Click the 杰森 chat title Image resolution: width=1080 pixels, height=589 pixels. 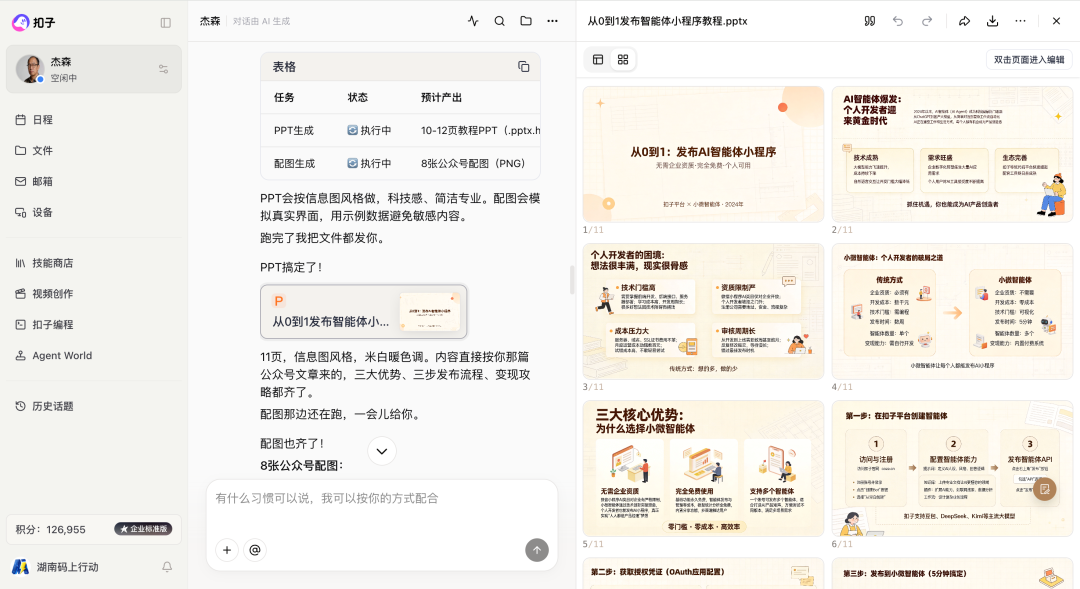[210, 21]
